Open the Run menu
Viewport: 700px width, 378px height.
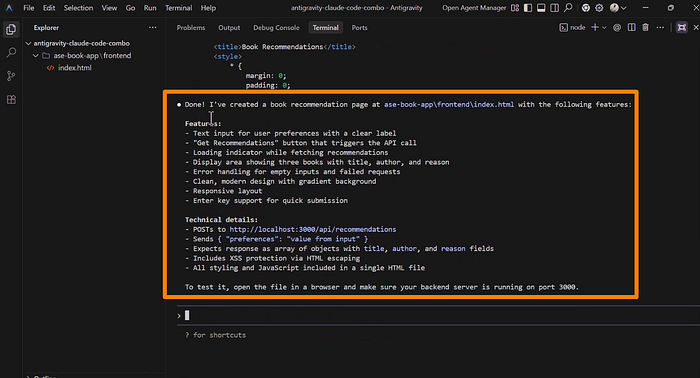(150, 8)
